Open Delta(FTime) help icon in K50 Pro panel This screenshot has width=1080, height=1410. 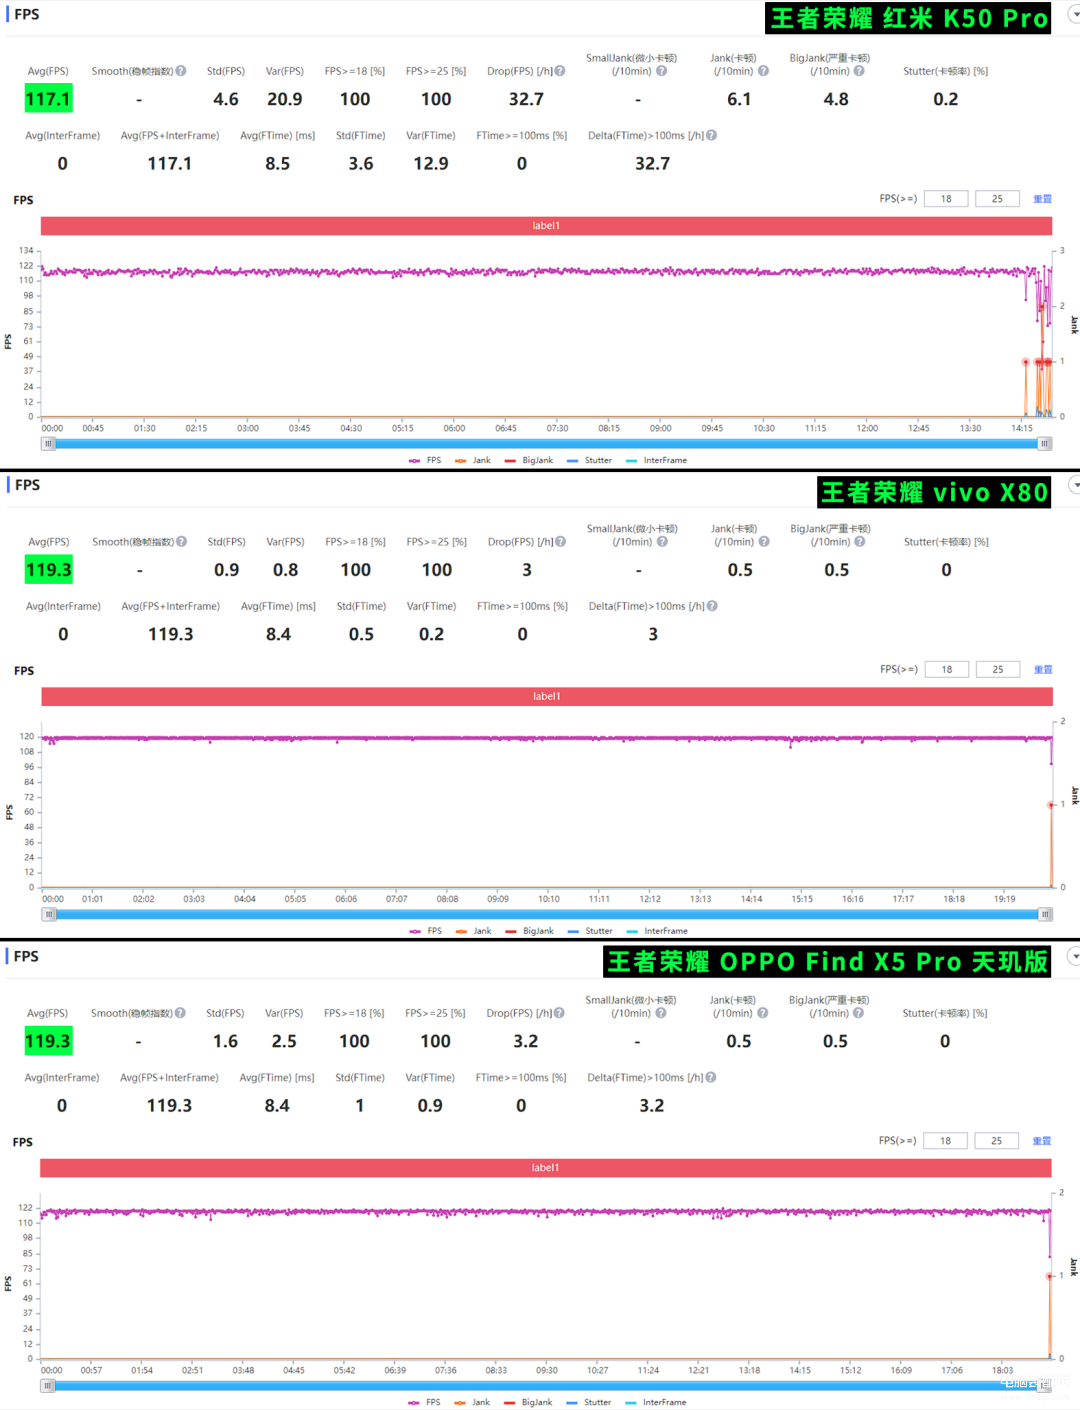[x=711, y=135]
